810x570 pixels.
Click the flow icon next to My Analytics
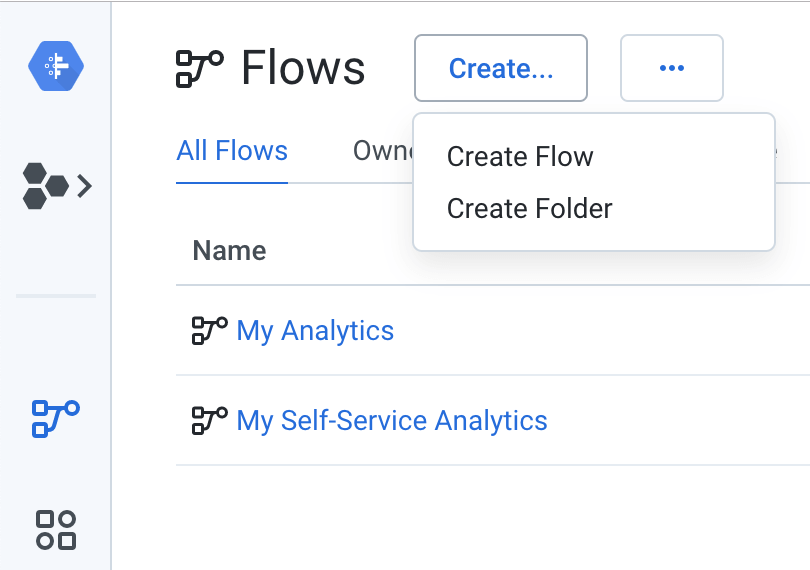click(x=210, y=331)
